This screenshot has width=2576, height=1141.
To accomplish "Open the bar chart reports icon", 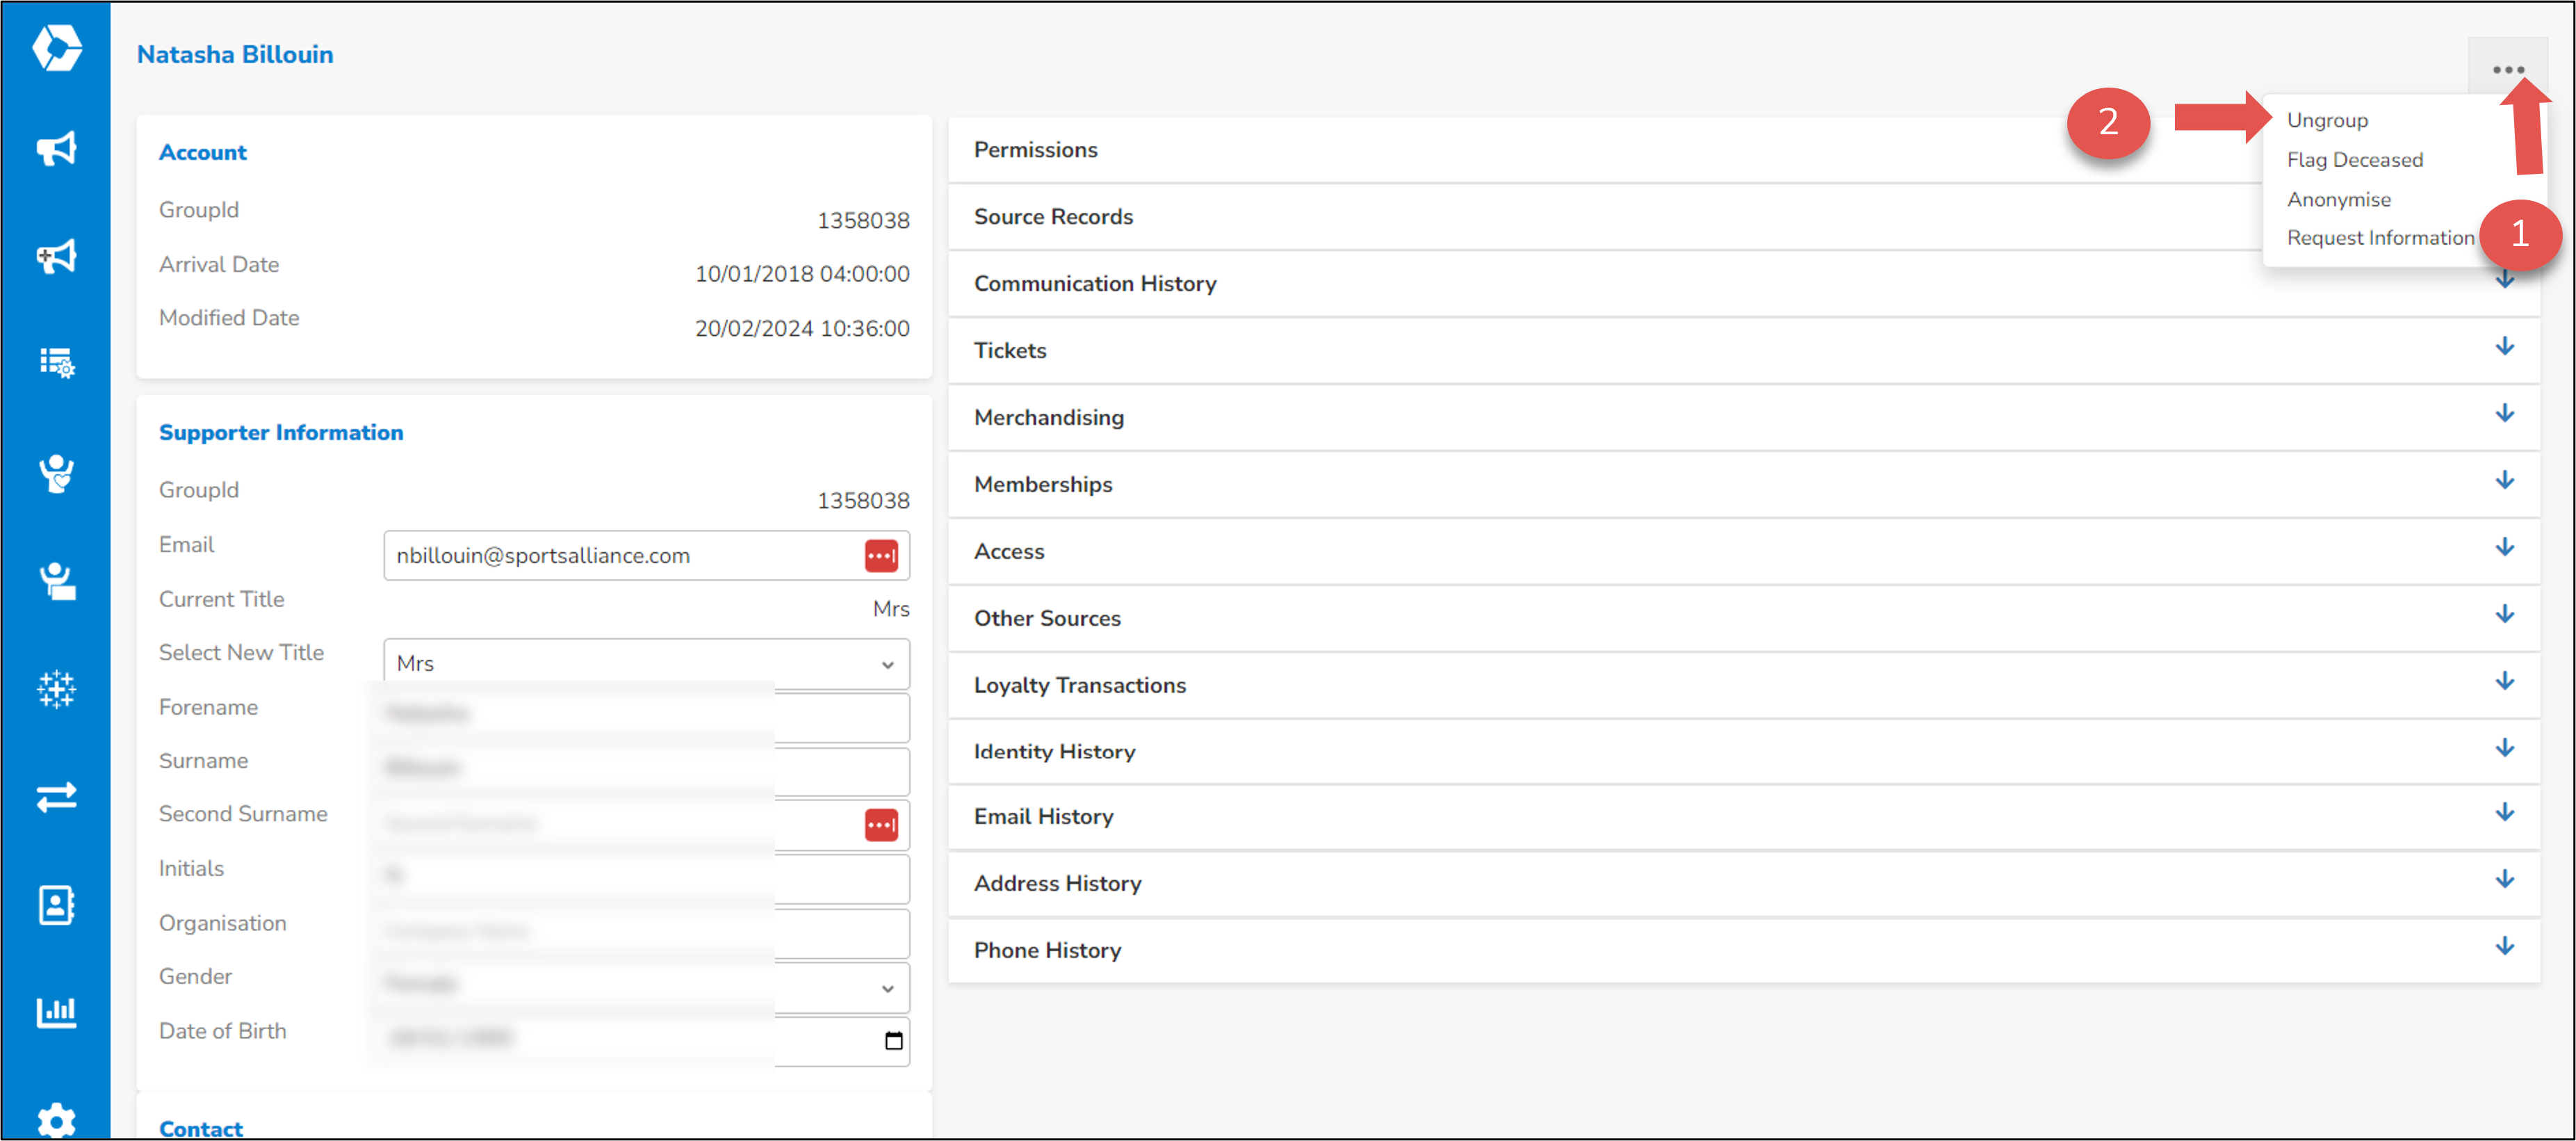I will click(57, 1011).
